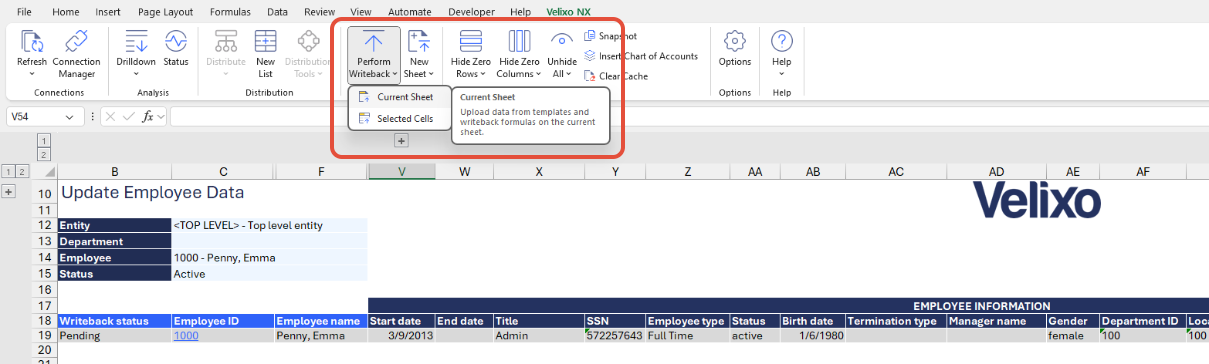The image size is (1209, 364).
Task: Open the Unhide All dropdown
Action: (x=562, y=68)
